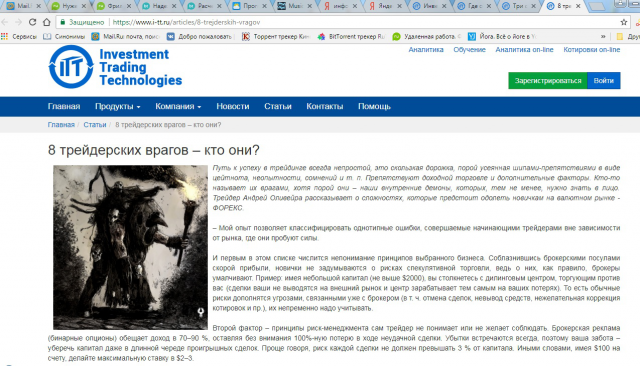Expand the Продукты dropdown menu
The width and height of the screenshot is (640, 366).
click(118, 106)
